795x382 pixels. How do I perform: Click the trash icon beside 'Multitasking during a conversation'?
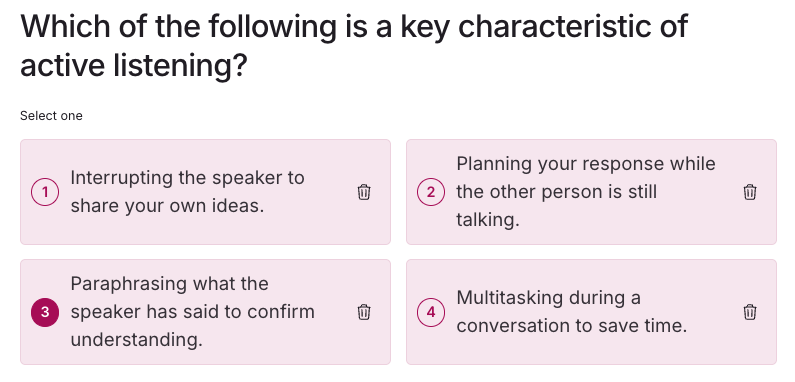[x=750, y=312]
